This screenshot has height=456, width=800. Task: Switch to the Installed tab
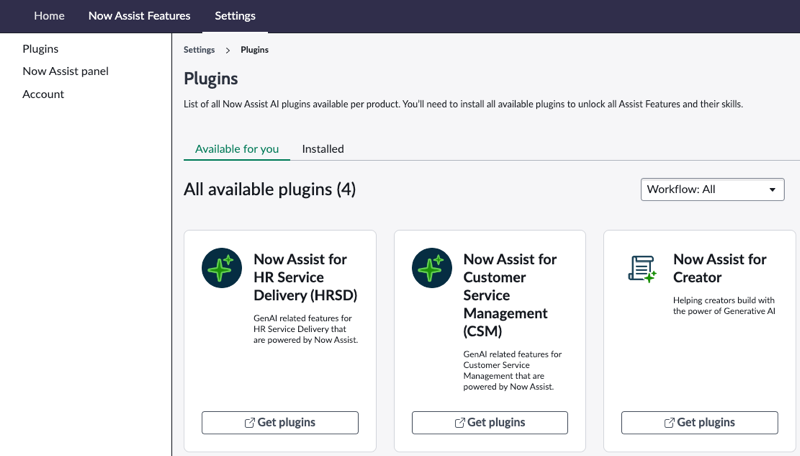[323, 149]
